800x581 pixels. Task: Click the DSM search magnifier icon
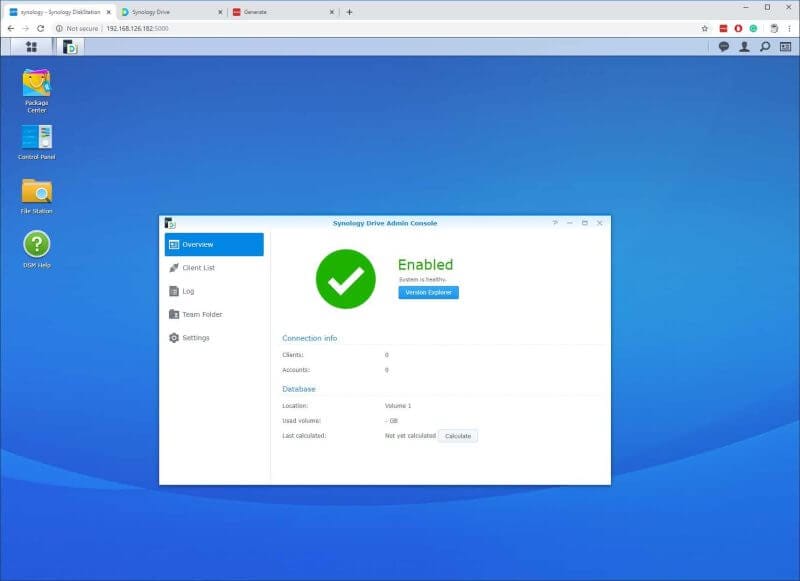(x=765, y=46)
